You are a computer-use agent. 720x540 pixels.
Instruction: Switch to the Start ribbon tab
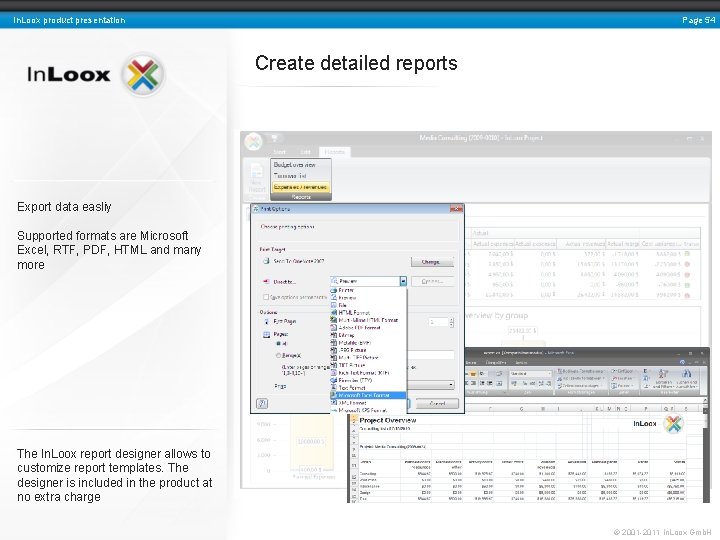pos(280,152)
